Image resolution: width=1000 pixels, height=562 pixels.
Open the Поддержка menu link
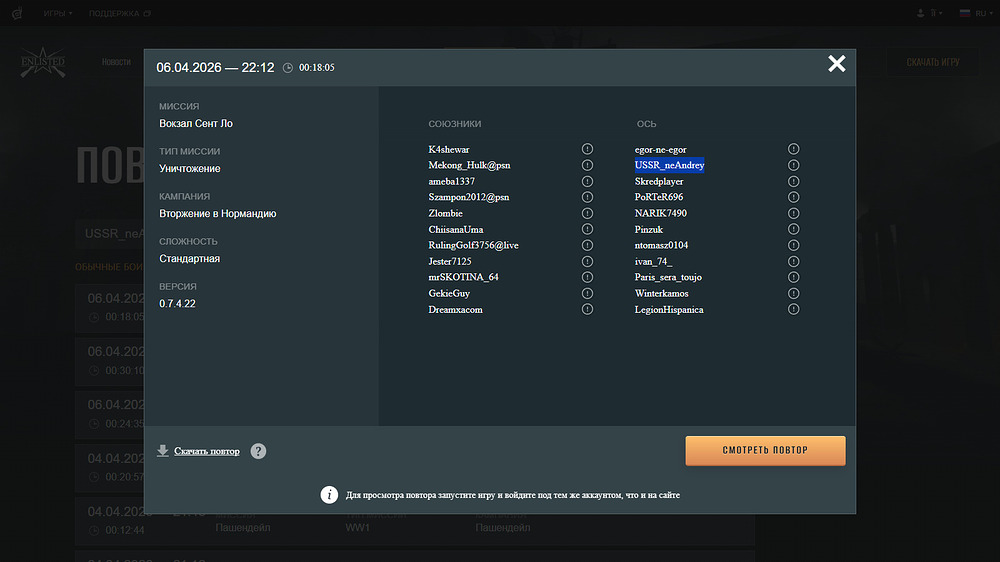(119, 13)
